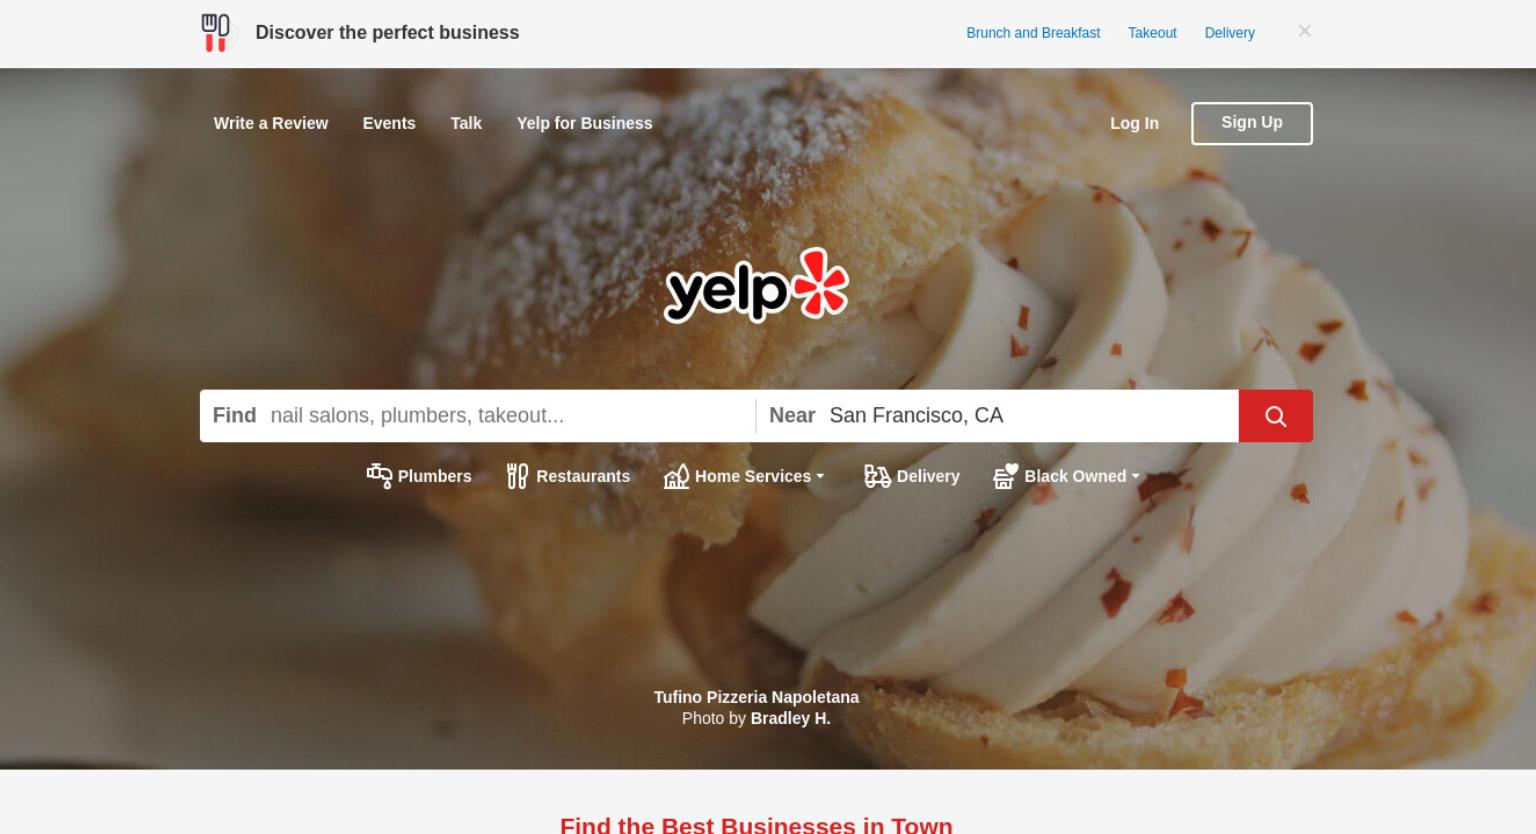The image size is (1536, 834).
Task: Open the Write a Review page
Action: (271, 123)
